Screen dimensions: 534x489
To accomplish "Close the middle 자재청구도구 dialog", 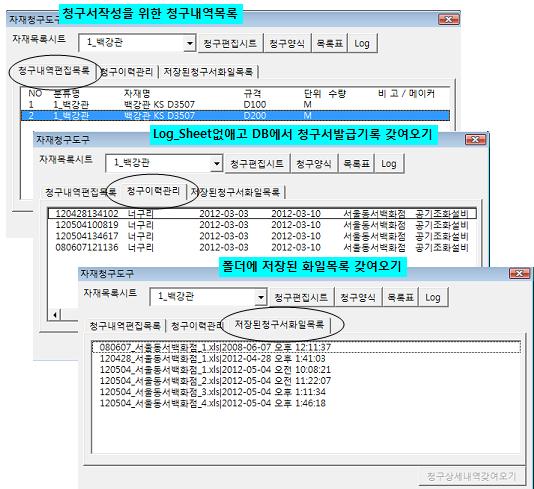I will coord(475,139).
